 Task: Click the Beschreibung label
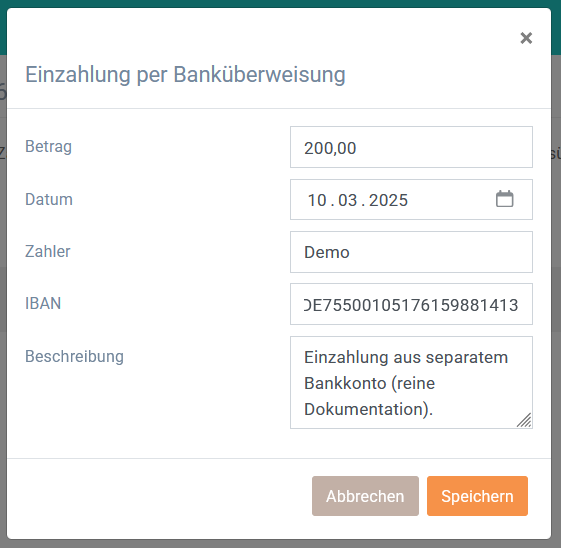coord(74,357)
